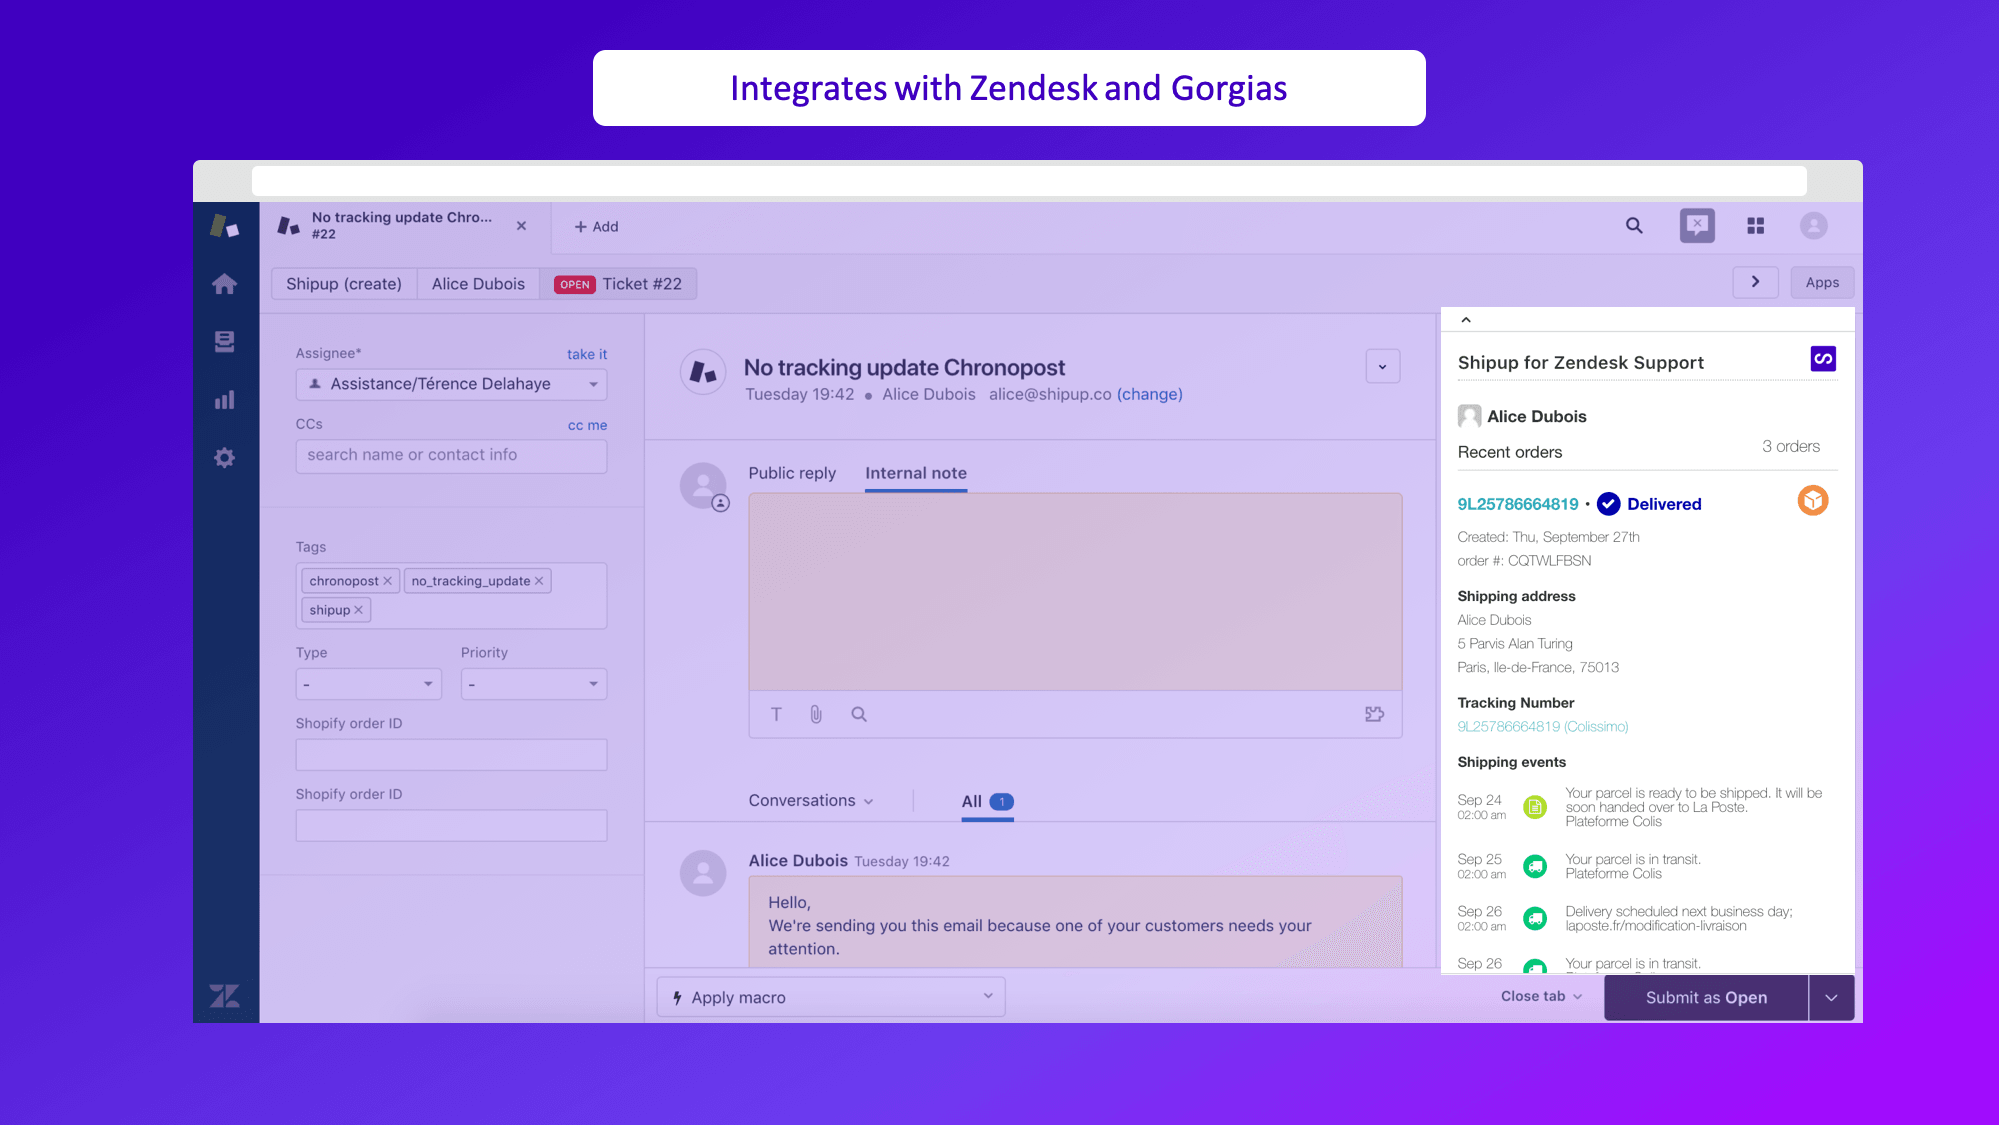
Task: Click the Apps button in top right
Action: [x=1822, y=282]
